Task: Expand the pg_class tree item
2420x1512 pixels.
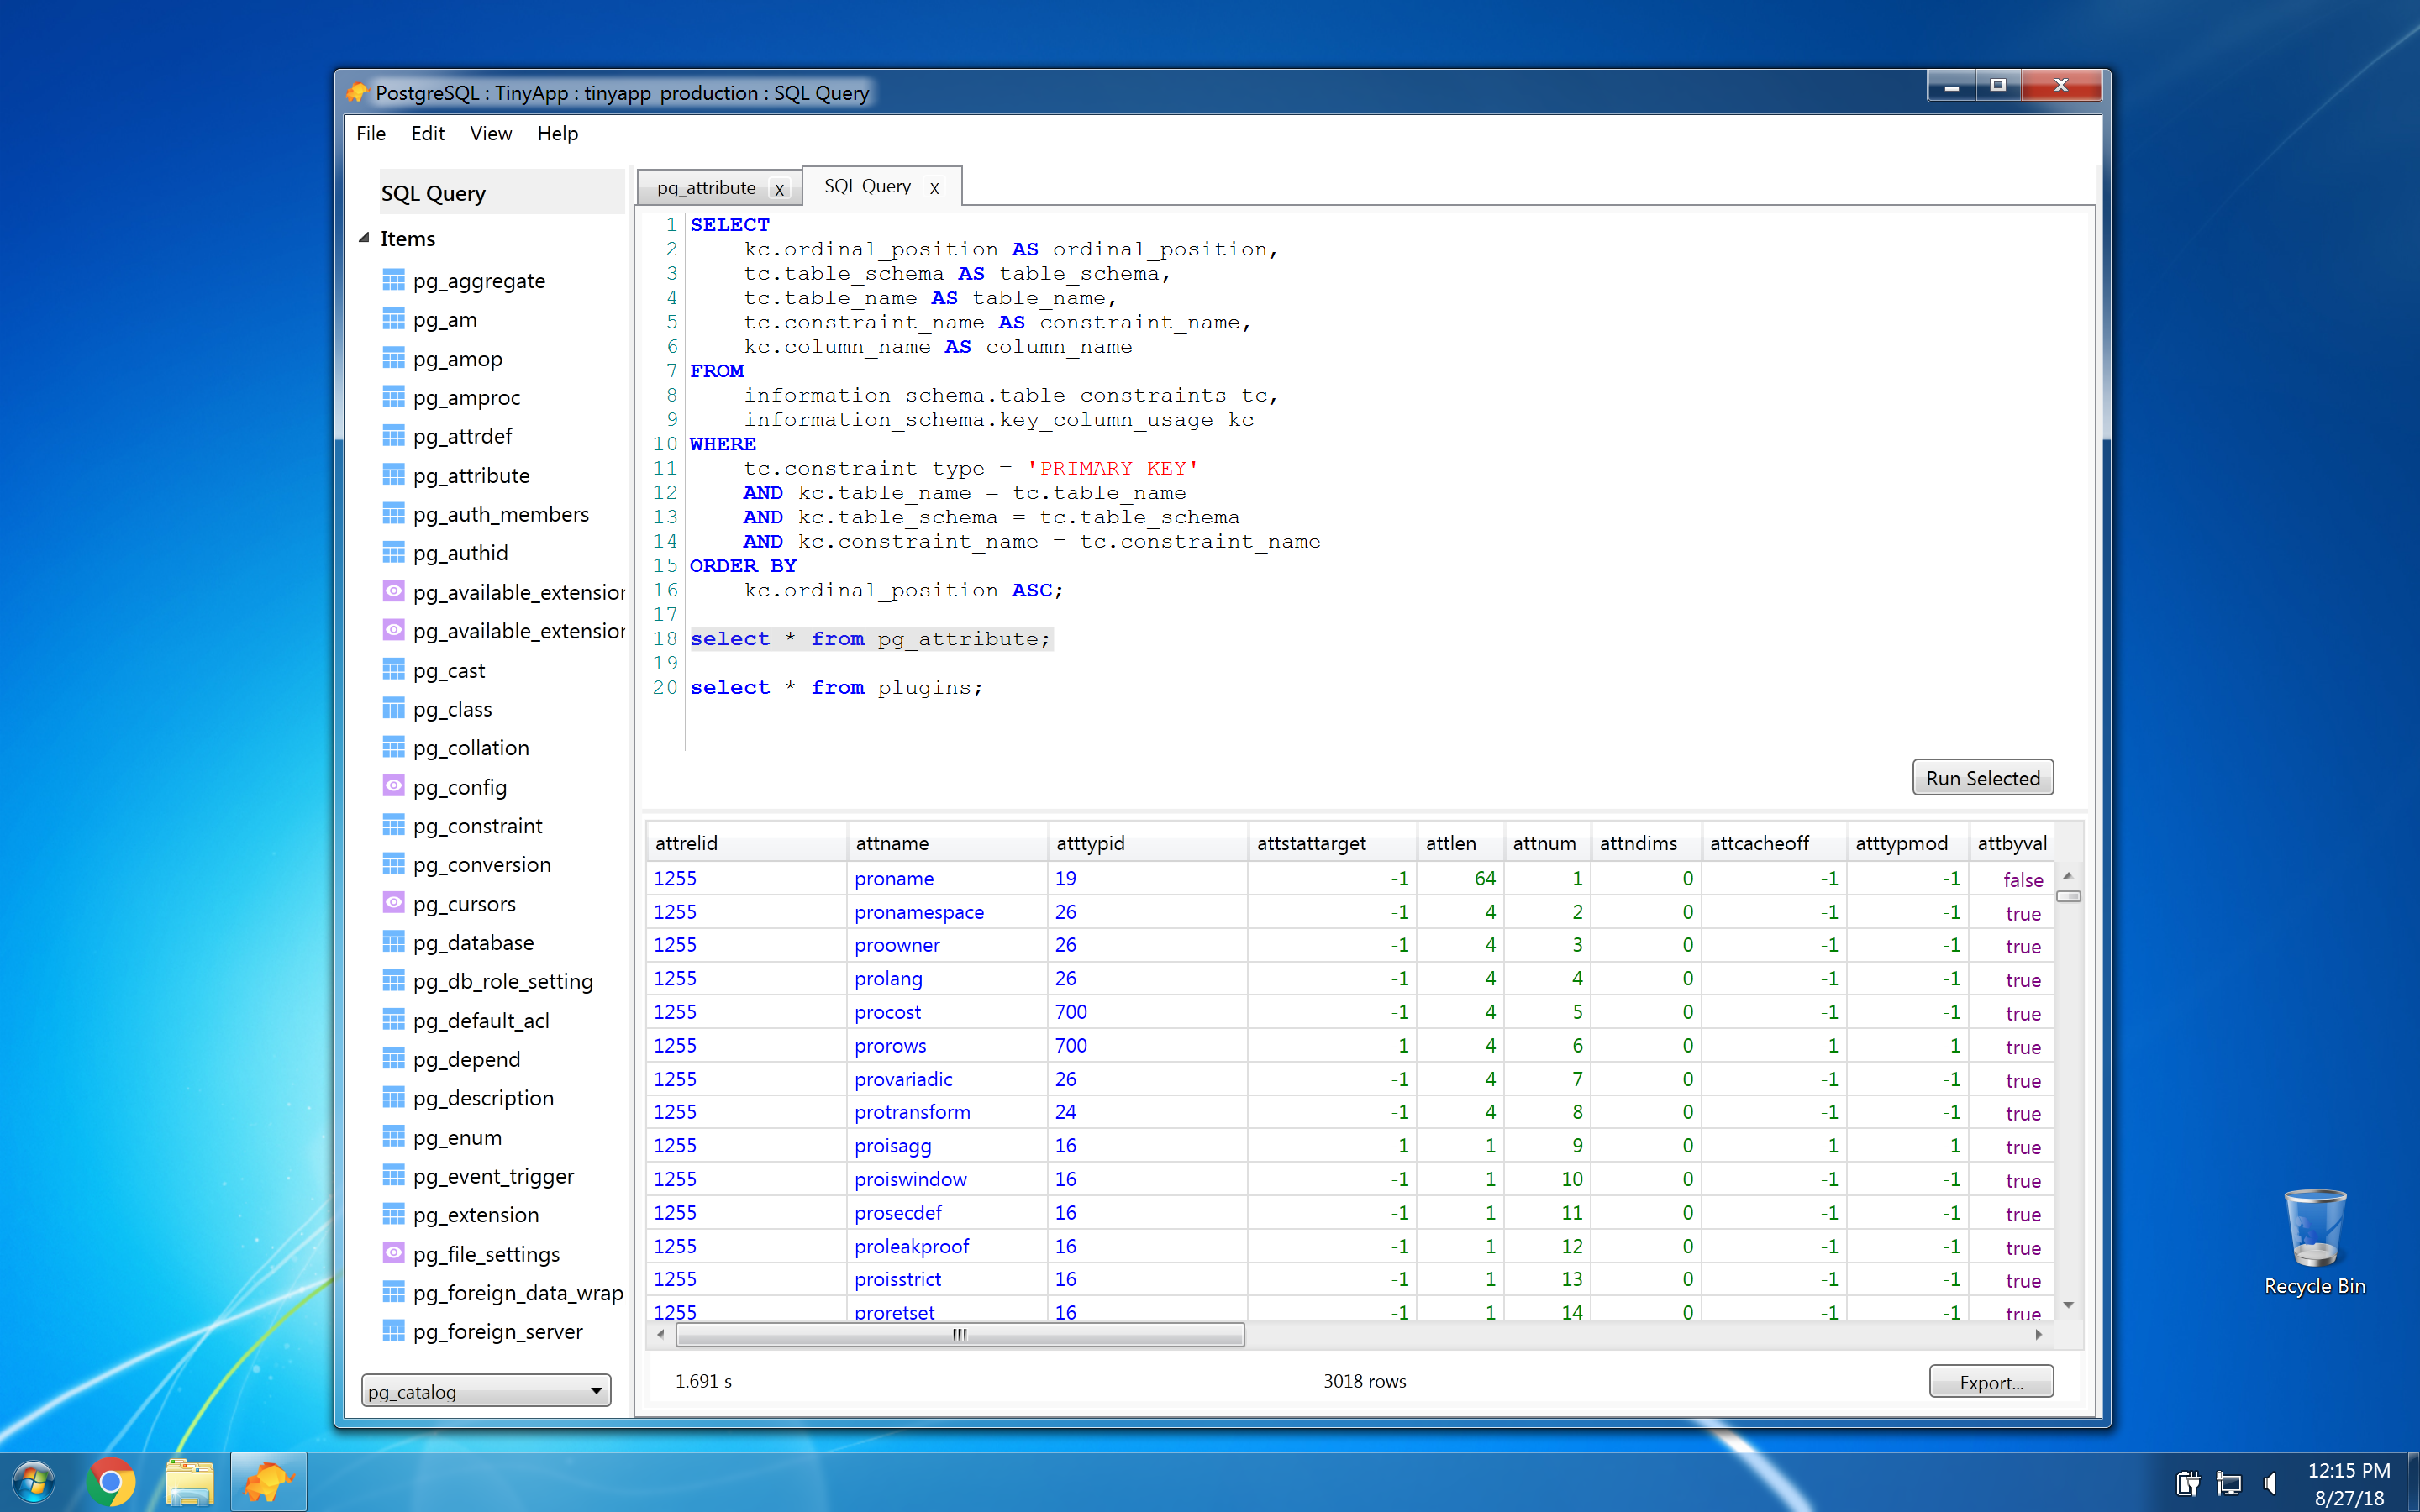Action: coord(450,707)
